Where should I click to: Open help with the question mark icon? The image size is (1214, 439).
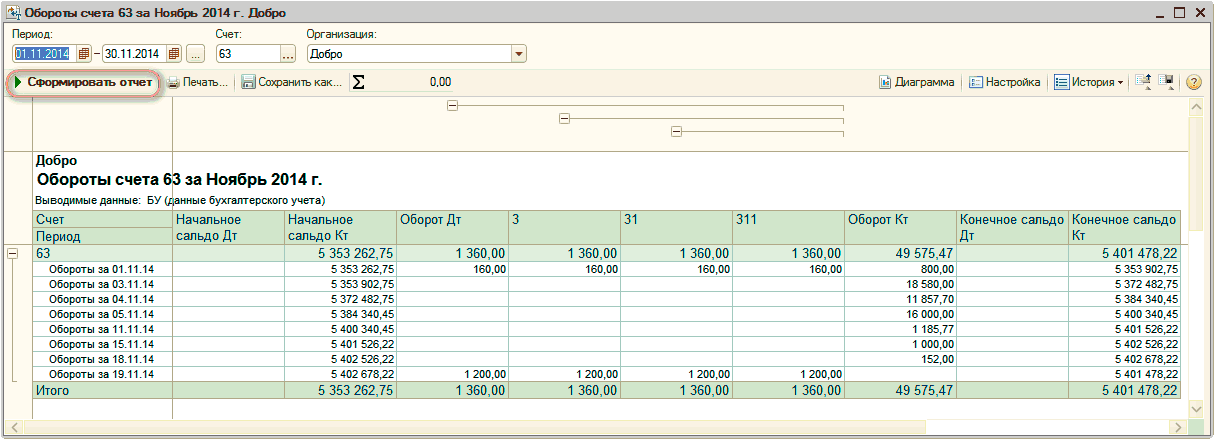click(1193, 82)
